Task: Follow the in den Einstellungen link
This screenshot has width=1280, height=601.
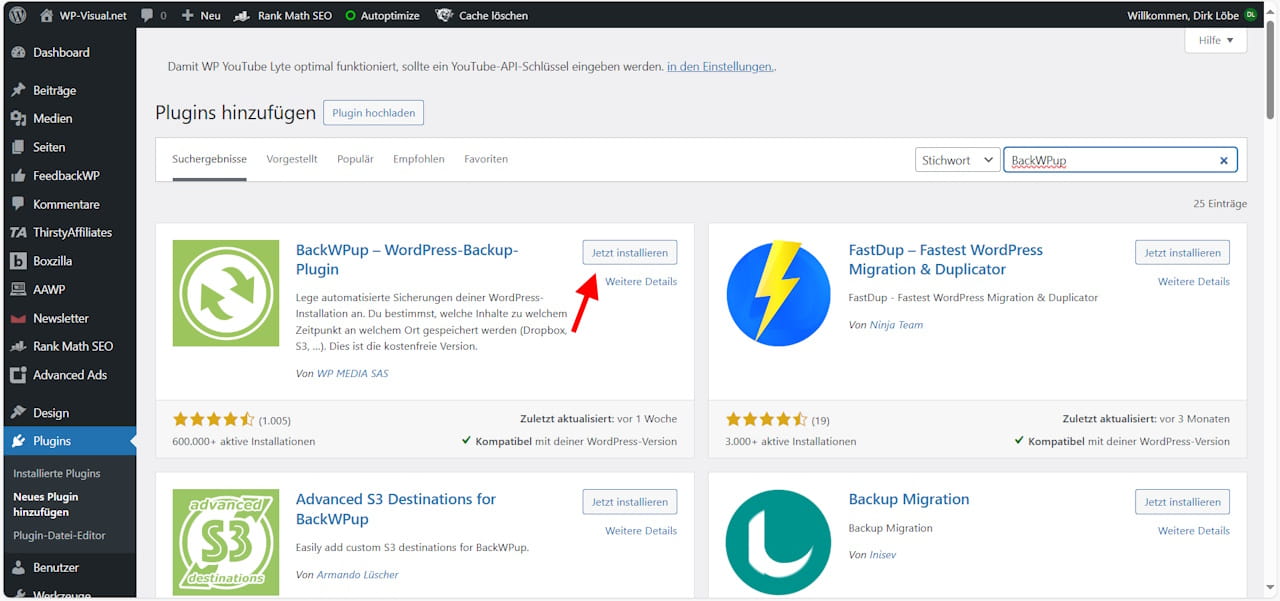Action: tap(720, 67)
